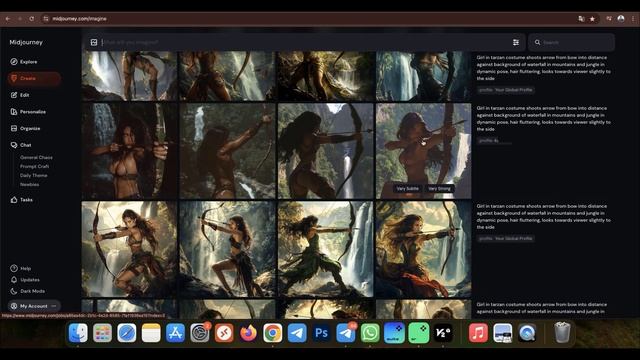This screenshot has width=640, height=360.
Task: Open Tasks in the sidebar
Action: pyautogui.click(x=21, y=200)
